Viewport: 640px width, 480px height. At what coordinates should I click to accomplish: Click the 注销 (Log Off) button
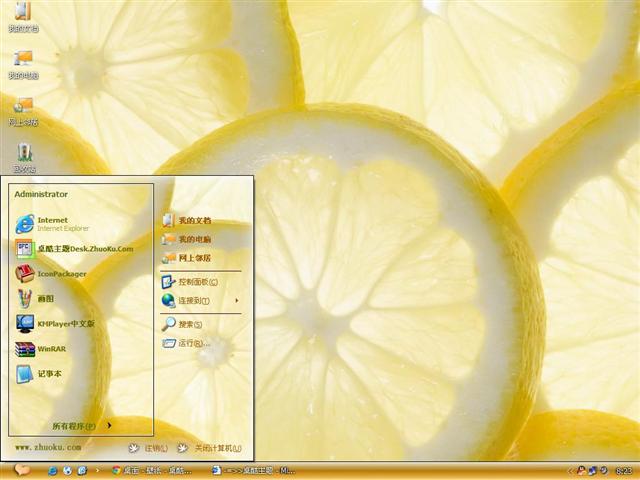coord(145,448)
